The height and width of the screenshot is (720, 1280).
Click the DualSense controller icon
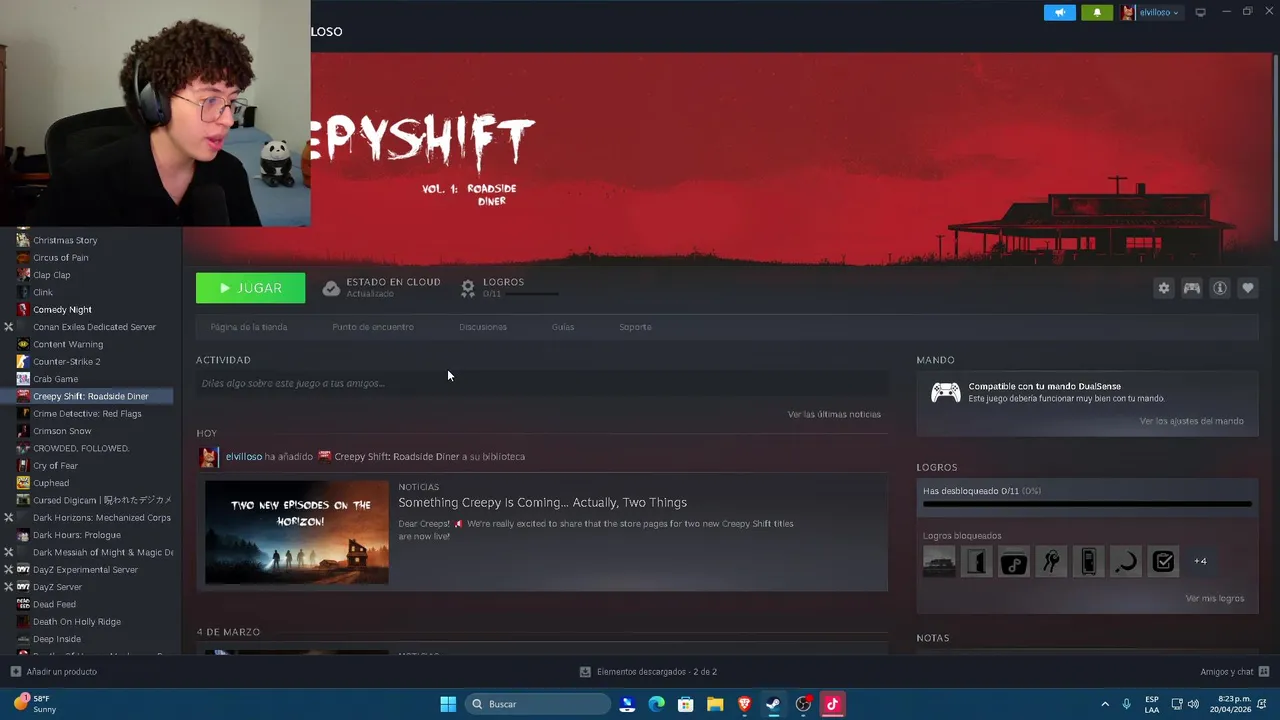point(945,392)
